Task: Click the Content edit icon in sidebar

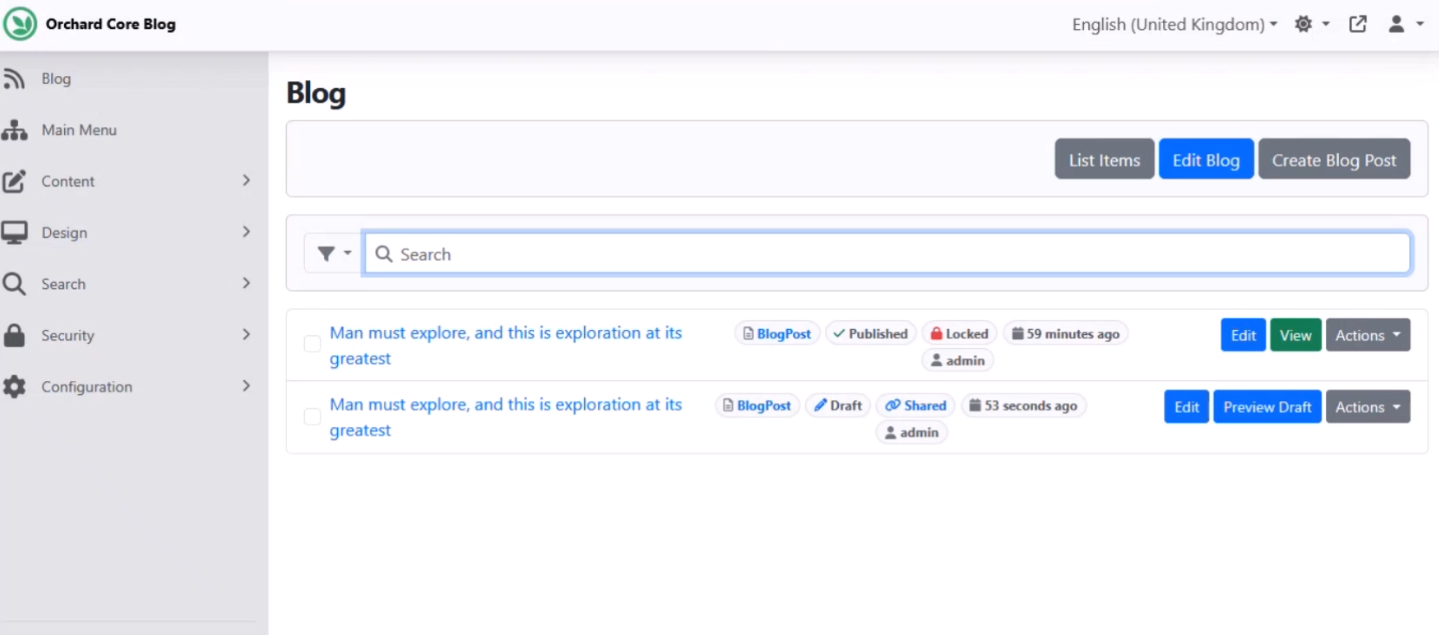Action: click(x=14, y=181)
